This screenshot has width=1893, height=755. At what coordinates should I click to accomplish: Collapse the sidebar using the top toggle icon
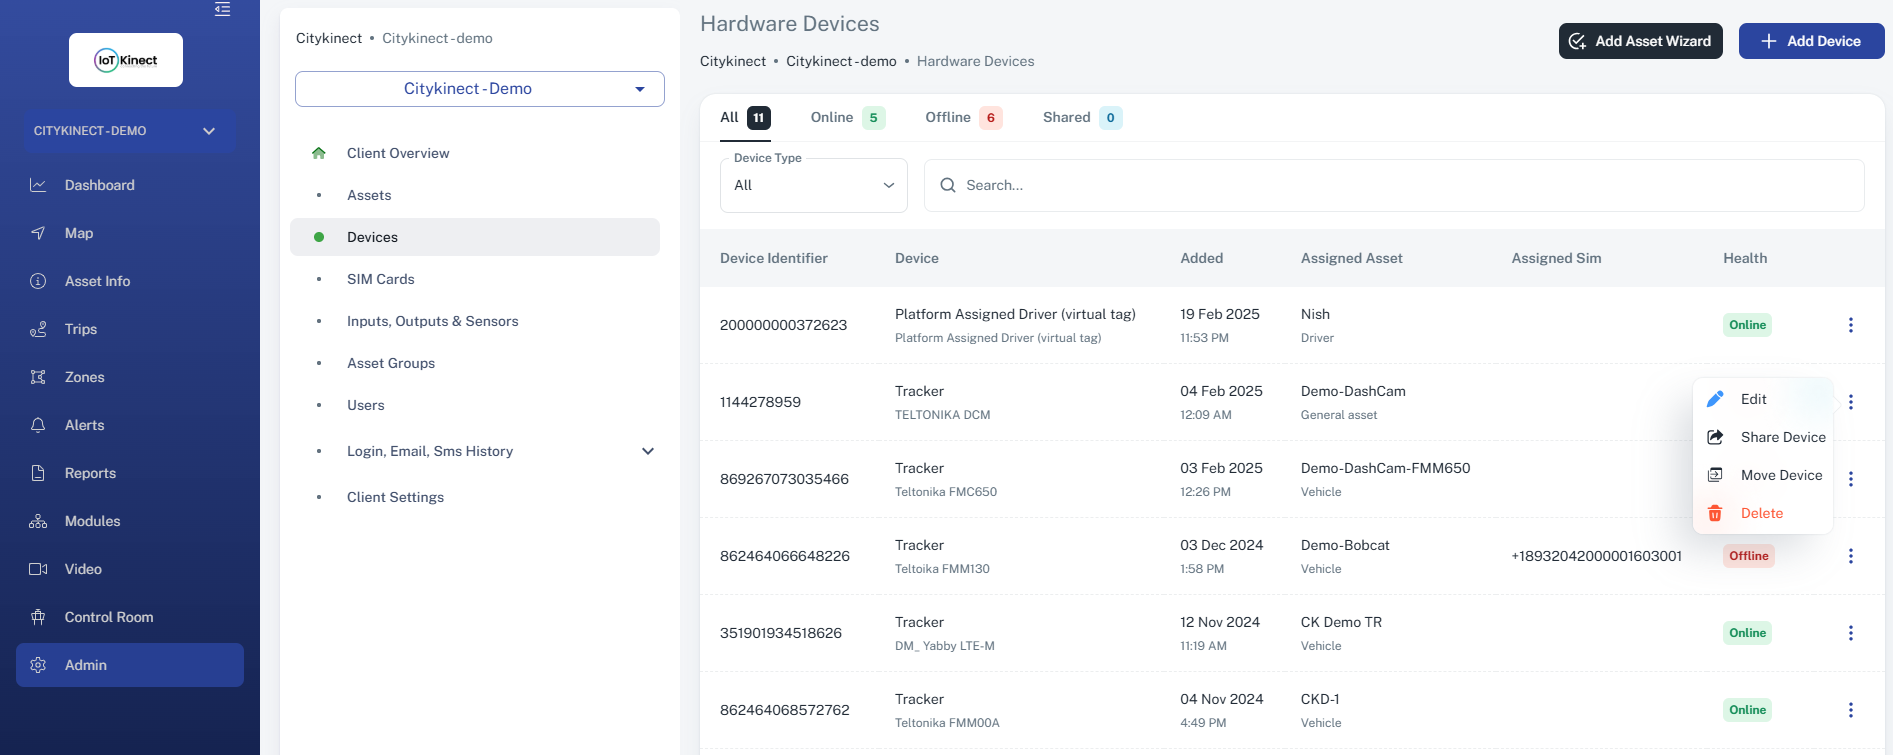(222, 10)
